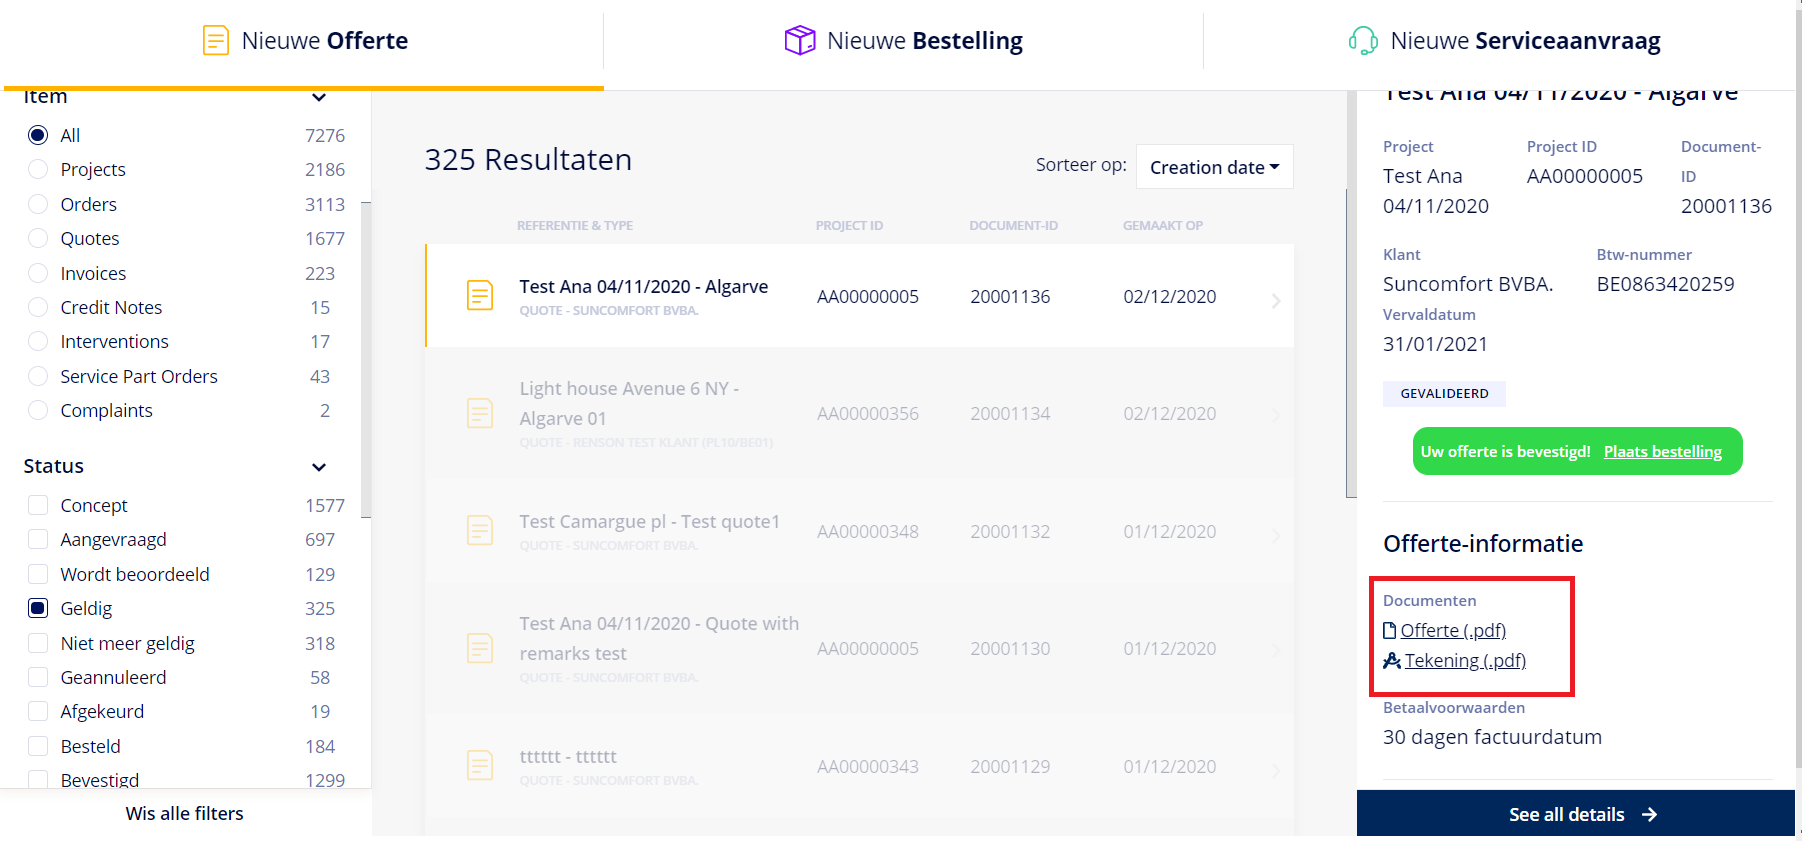Click quote icon of Test Ana Algarve row
This screenshot has height=841, width=1802.
(480, 296)
